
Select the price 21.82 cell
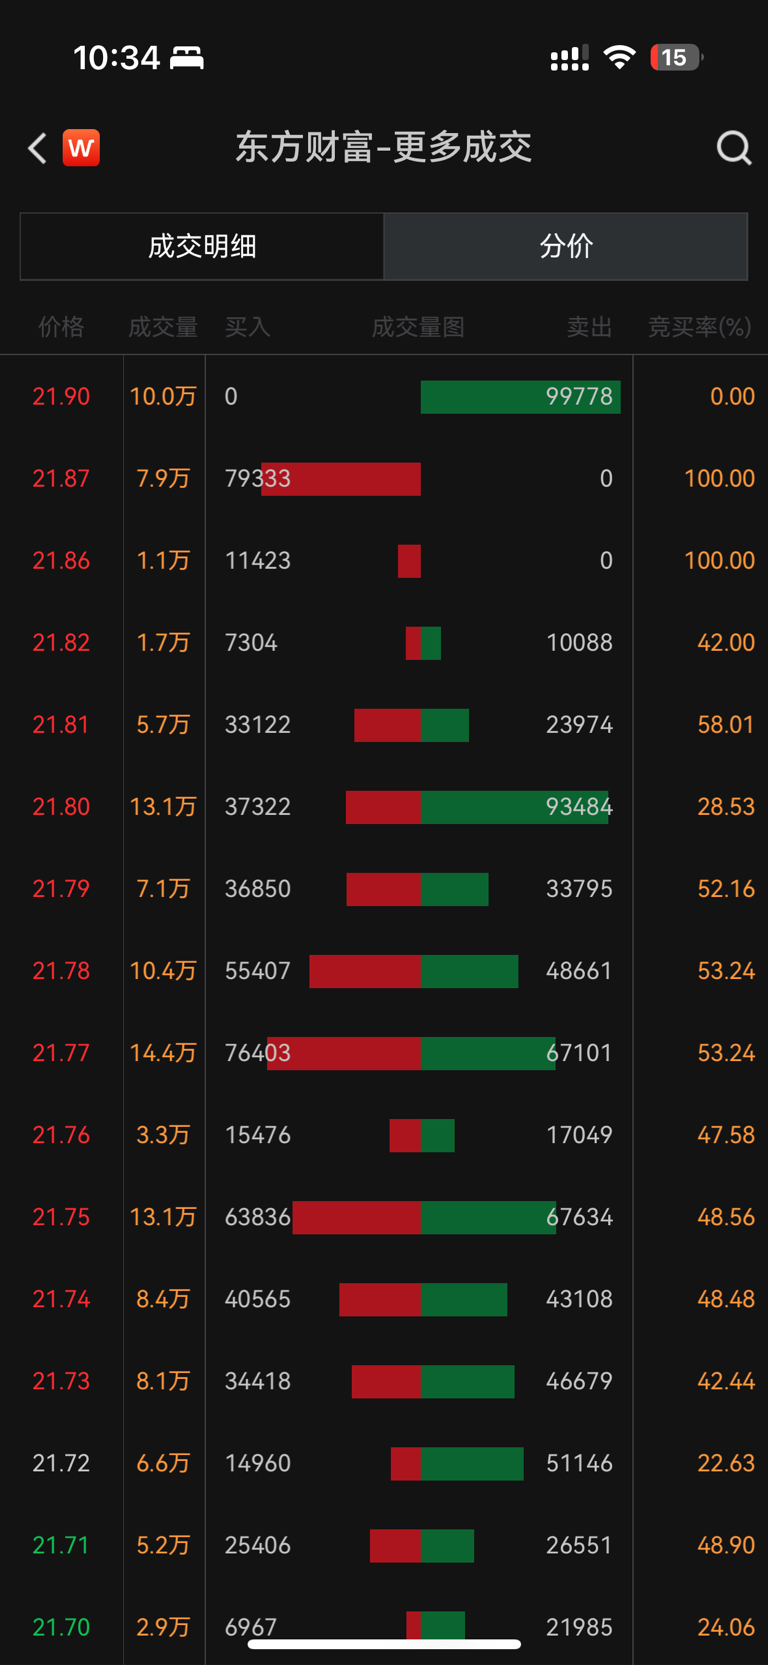click(61, 643)
